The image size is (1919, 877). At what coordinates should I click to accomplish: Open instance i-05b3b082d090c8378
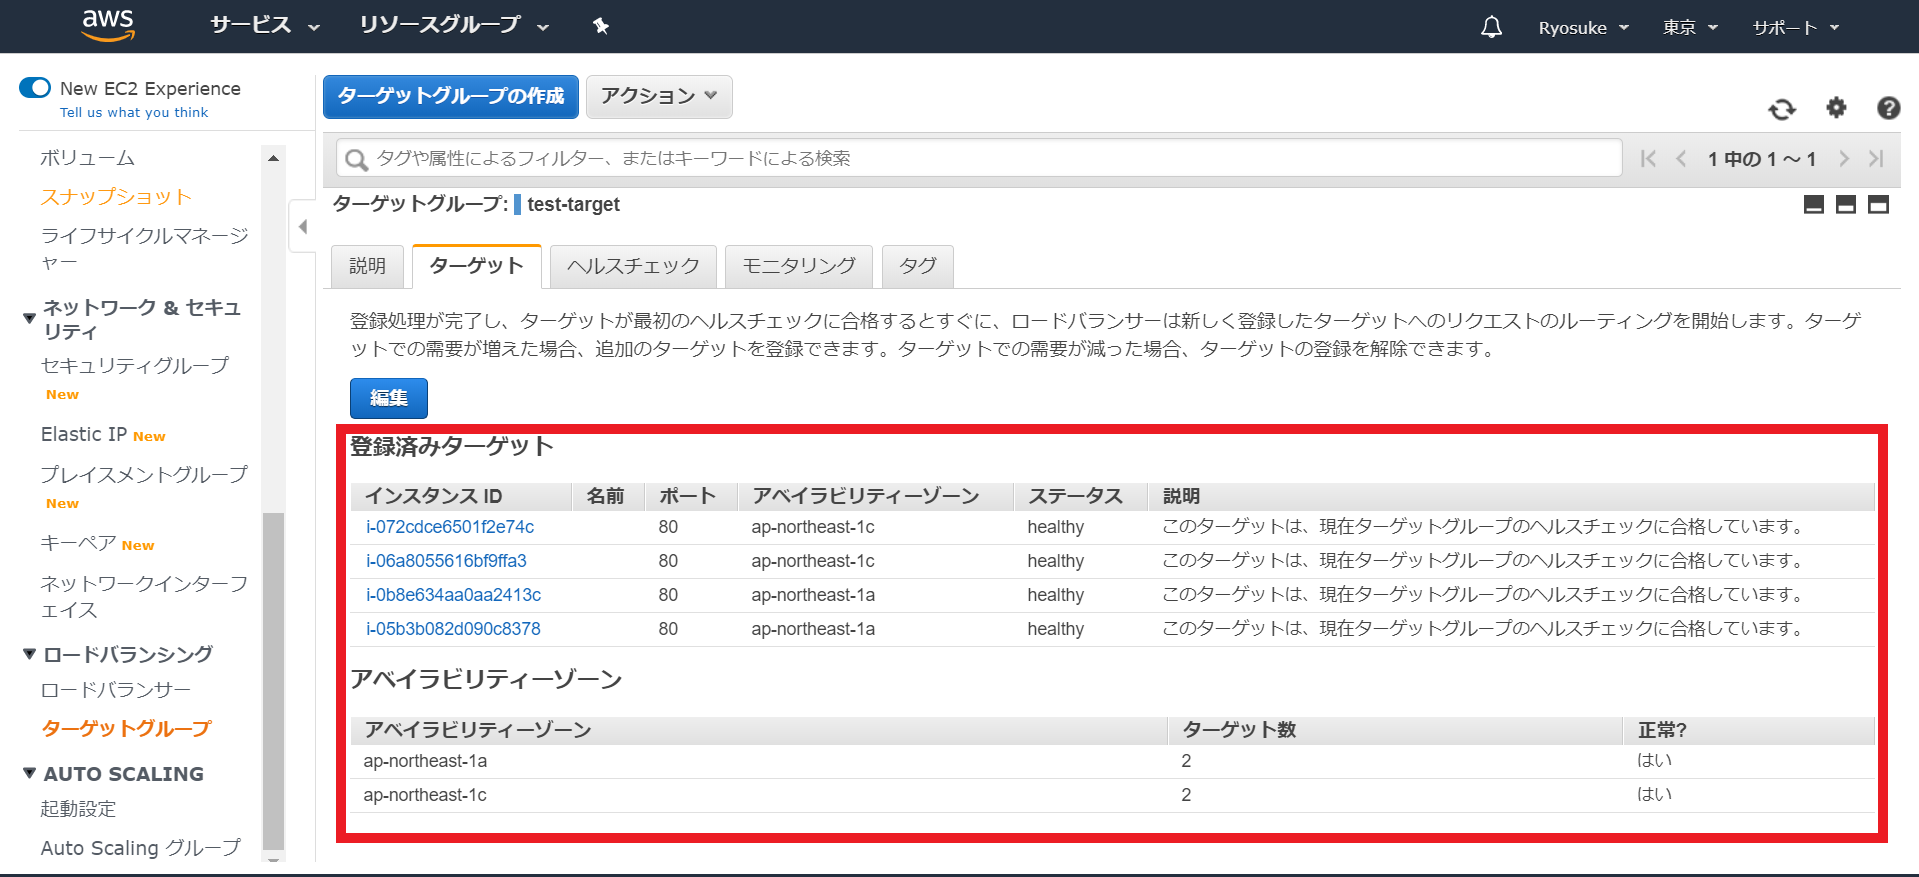pyautogui.click(x=453, y=629)
